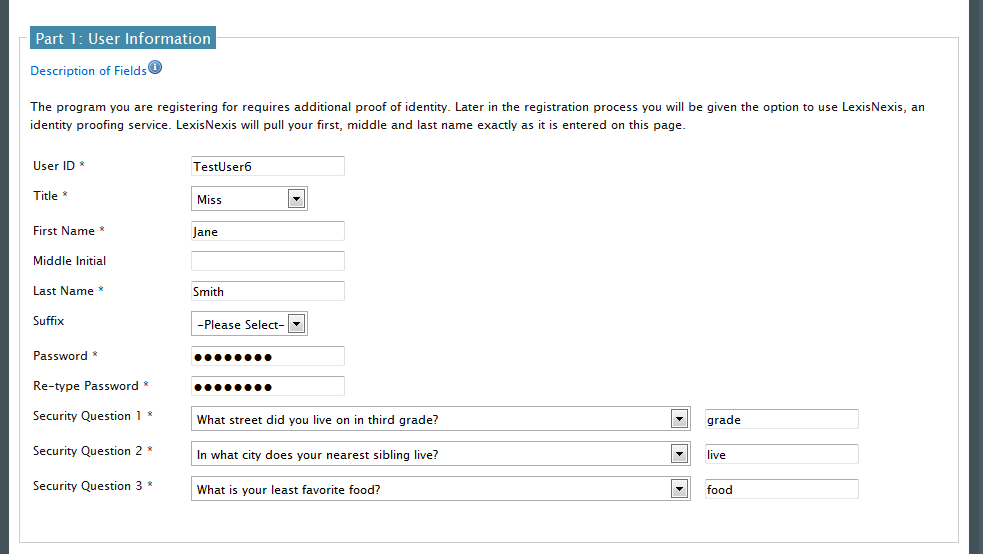Click the Suffix label text
The width and height of the screenshot is (983, 554).
pyautogui.click(x=49, y=321)
